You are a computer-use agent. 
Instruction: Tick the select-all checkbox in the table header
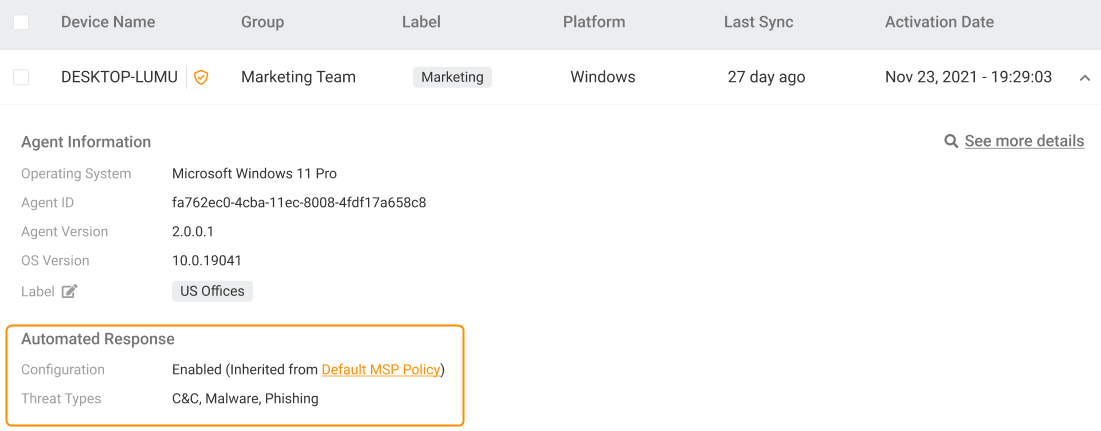pyautogui.click(x=21, y=22)
